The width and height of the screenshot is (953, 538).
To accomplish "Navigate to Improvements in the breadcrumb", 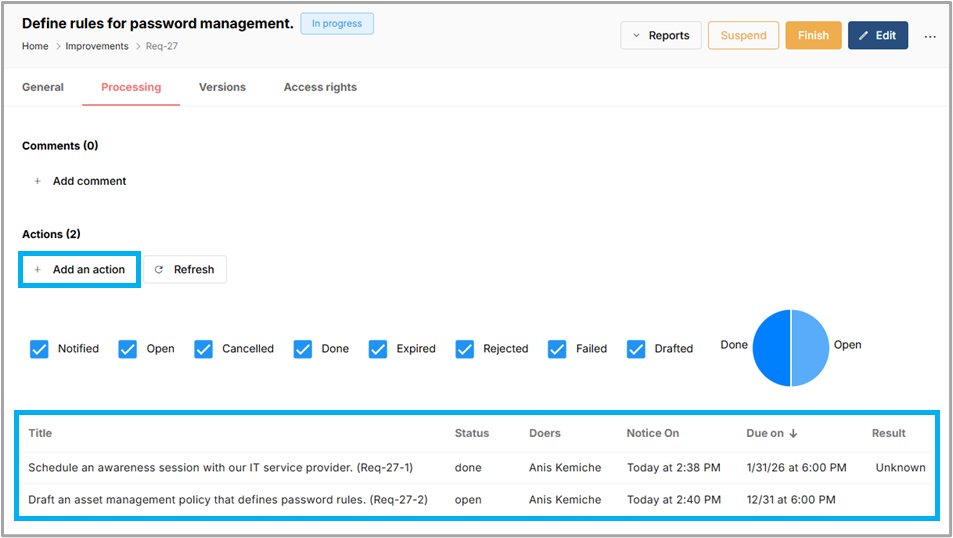I will (97, 46).
